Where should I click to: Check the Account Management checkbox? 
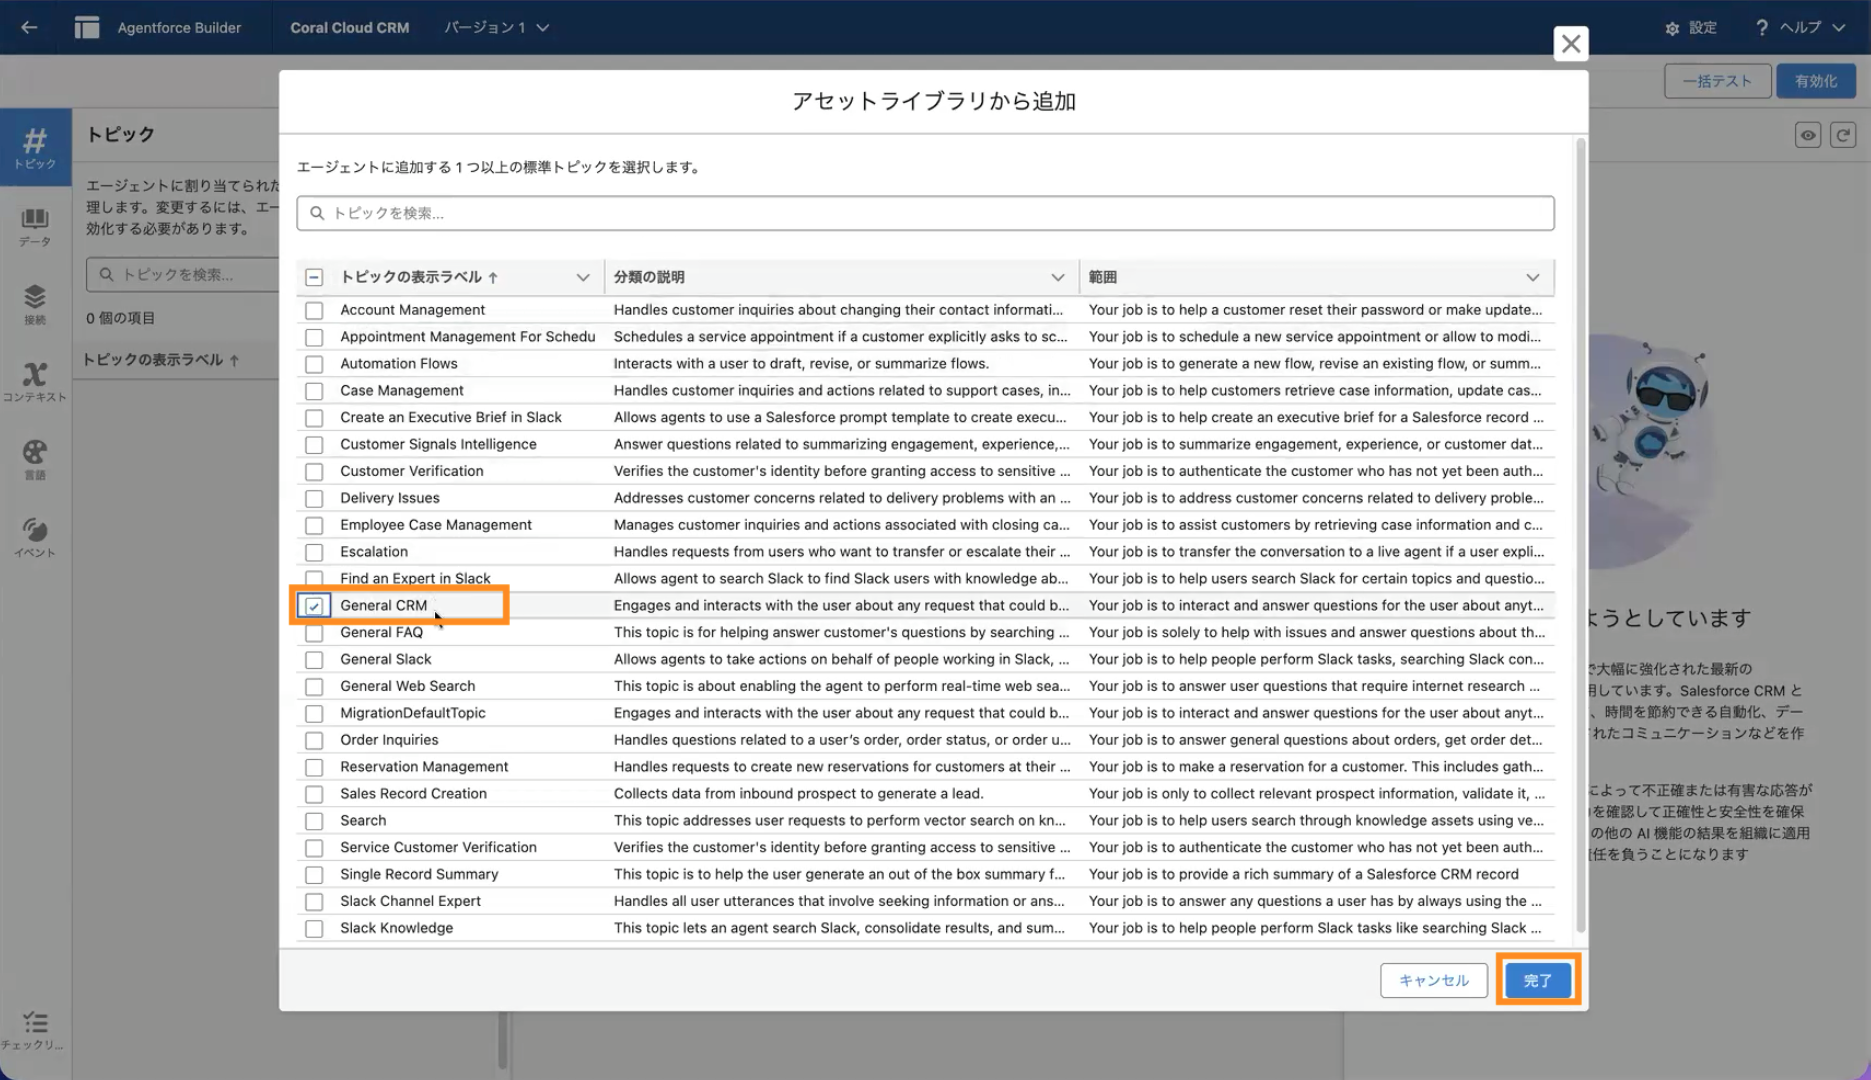(x=314, y=310)
